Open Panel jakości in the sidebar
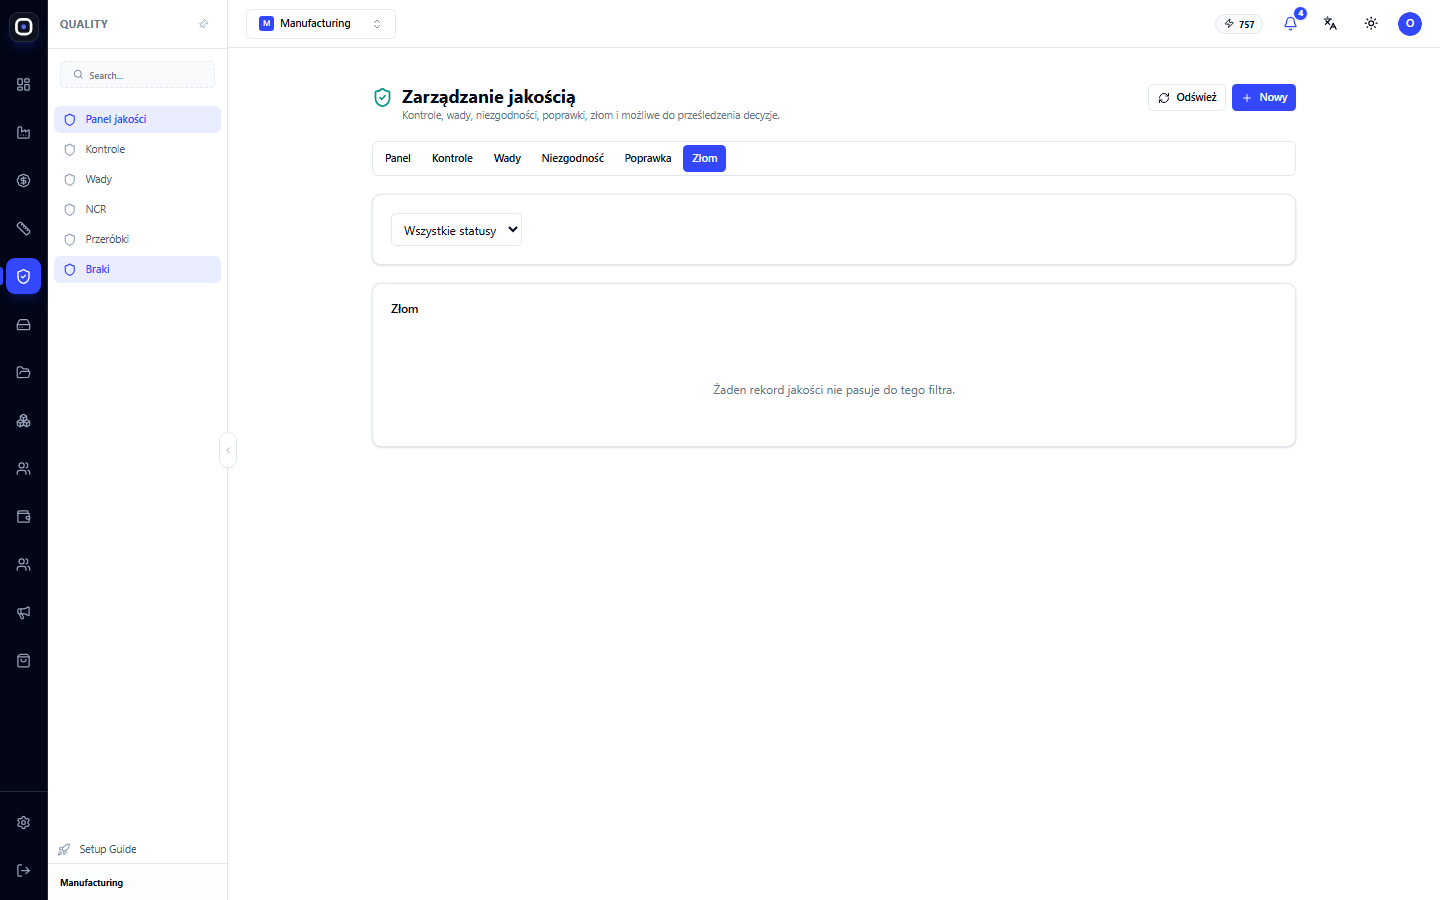The image size is (1440, 900). point(137,119)
